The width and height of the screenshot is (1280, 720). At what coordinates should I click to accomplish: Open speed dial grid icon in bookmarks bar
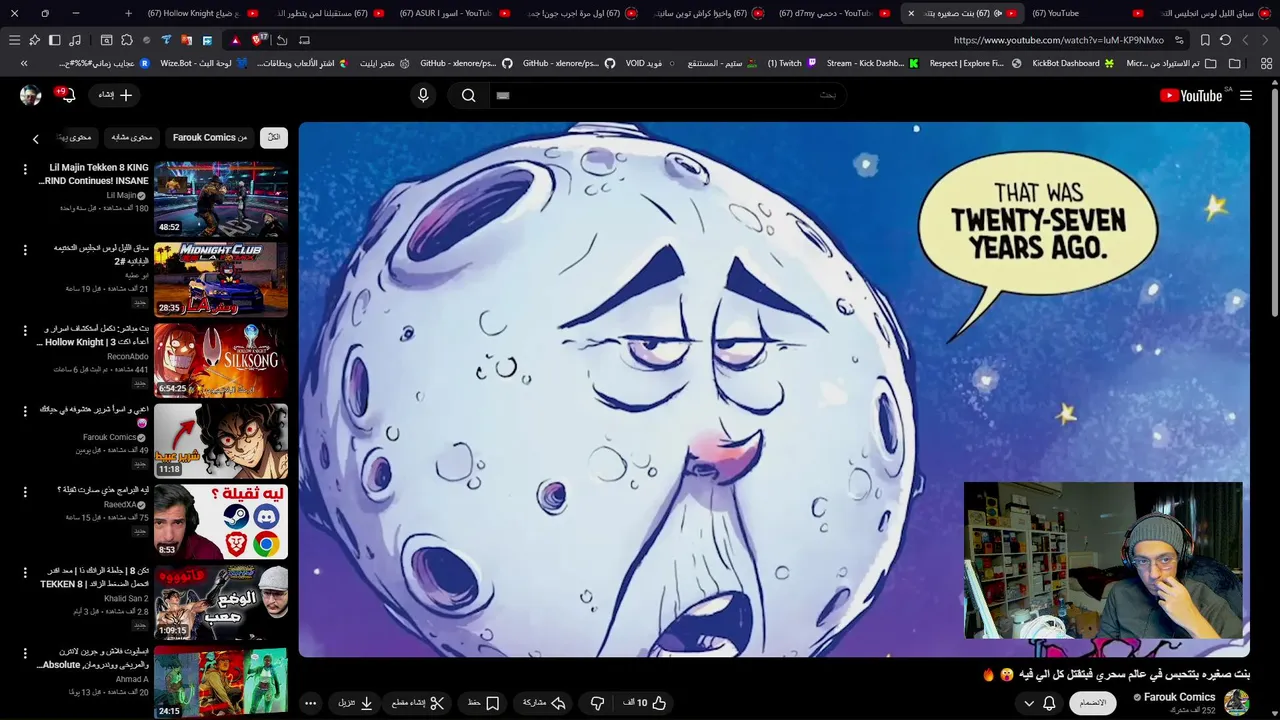point(1266,63)
